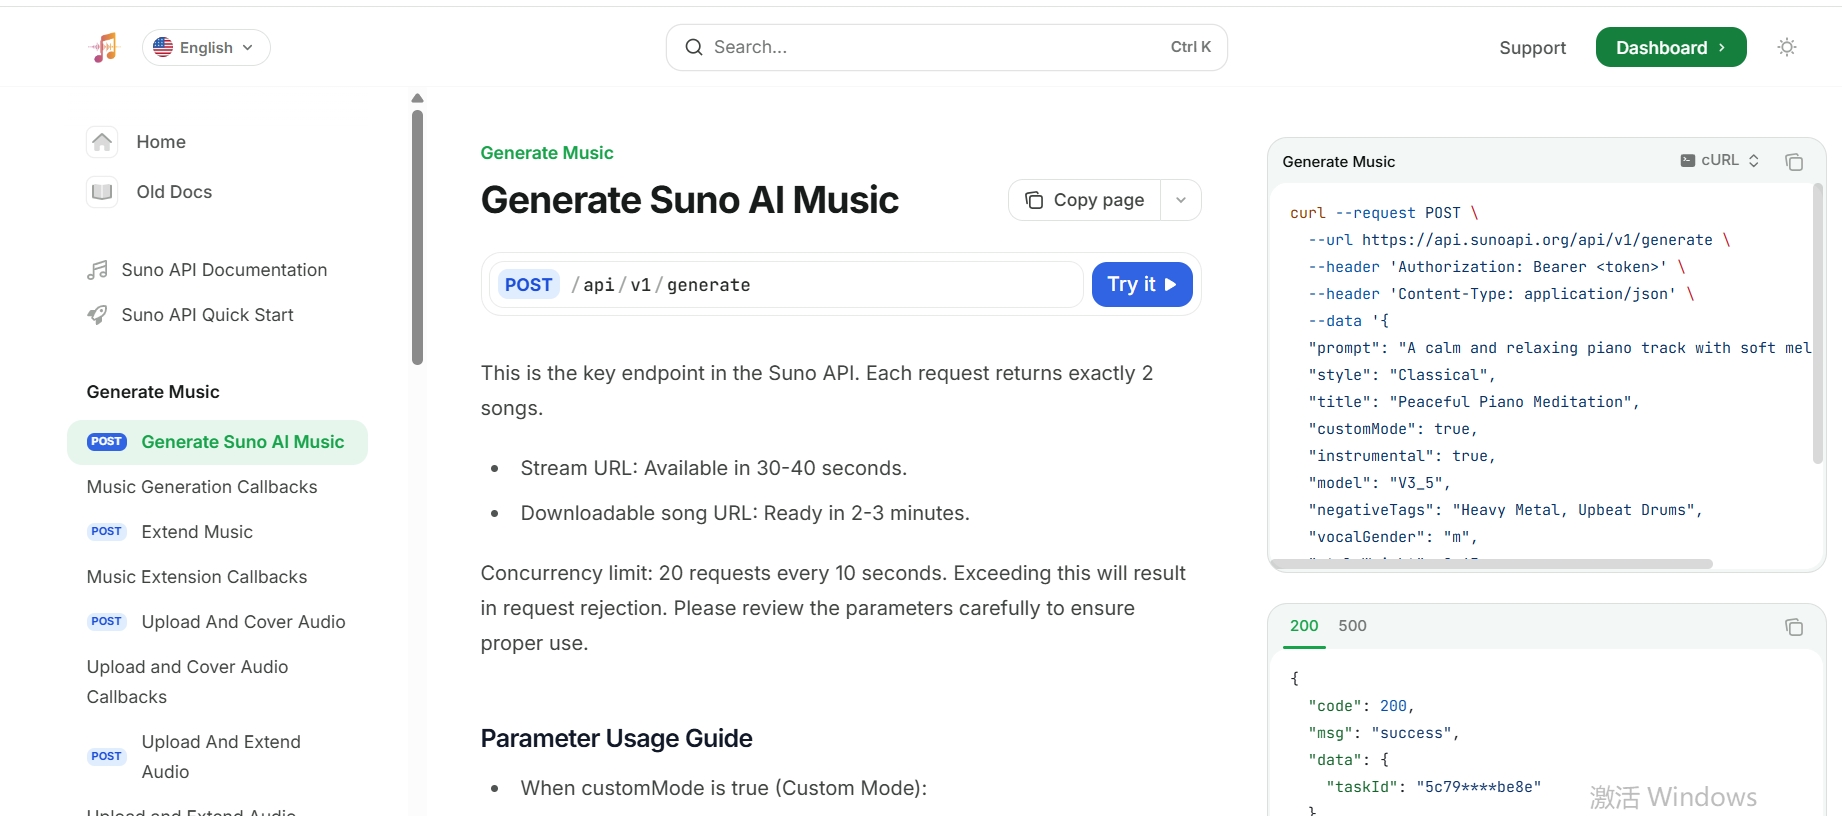This screenshot has height=816, width=1842.
Task: Open the Support link
Action: click(1532, 48)
